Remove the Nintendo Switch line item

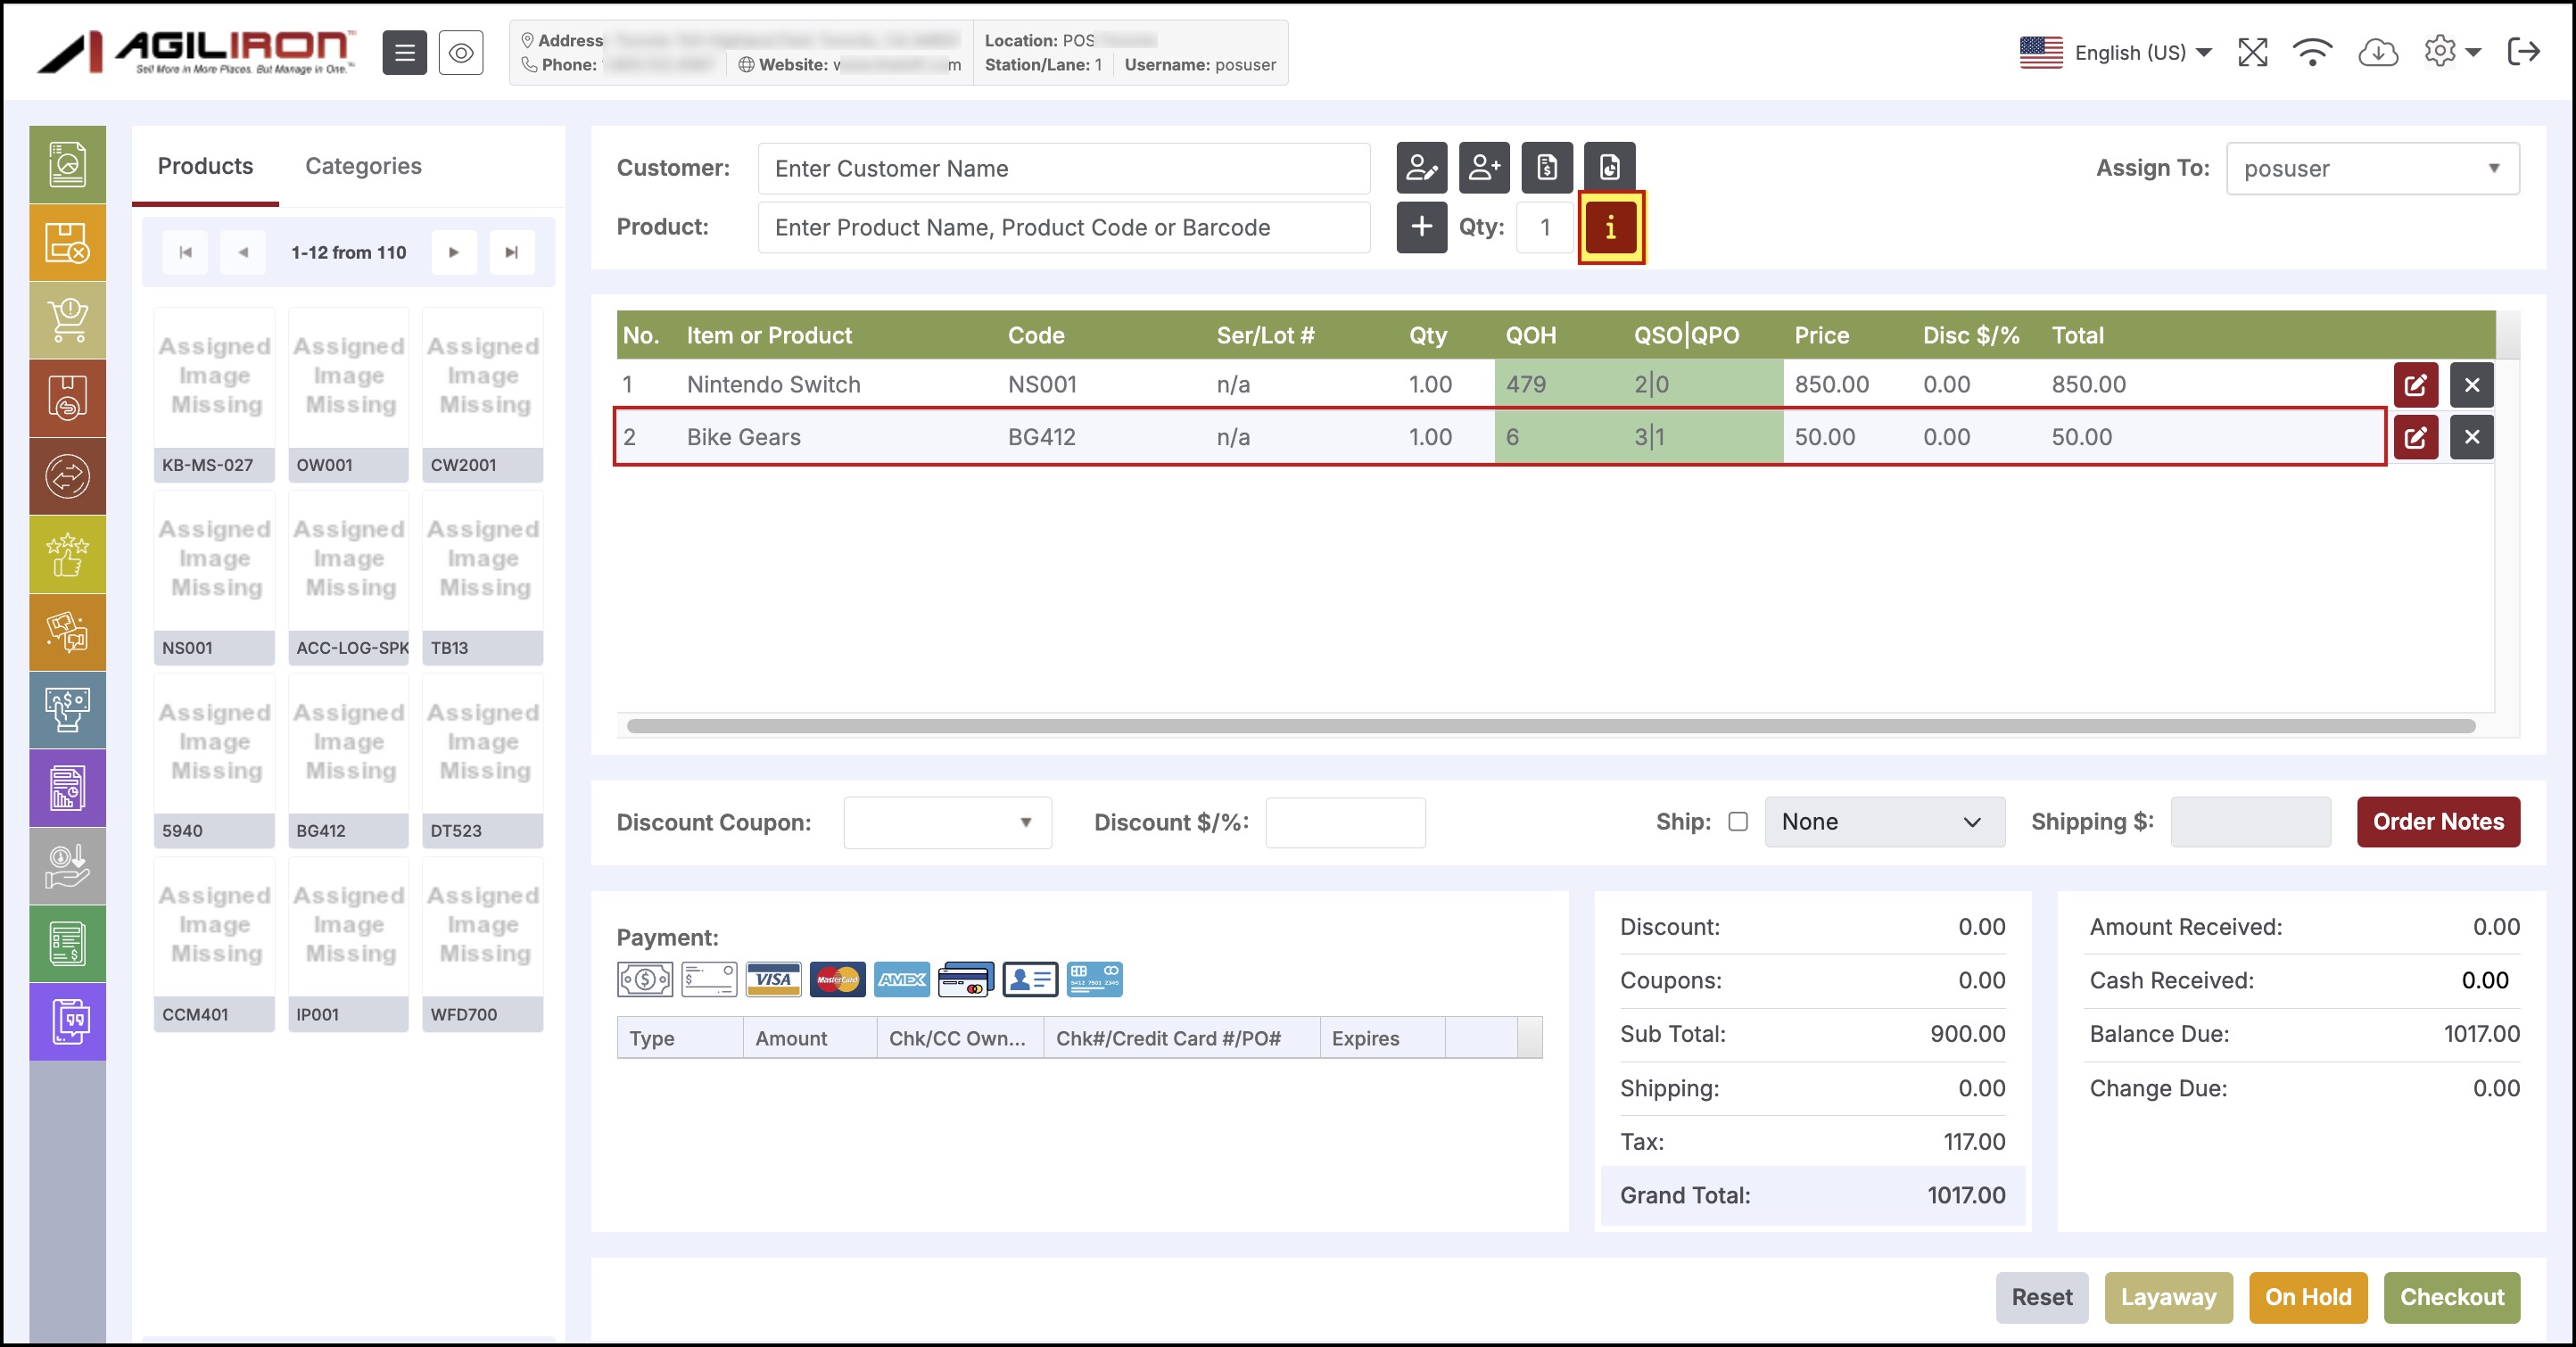point(2472,384)
